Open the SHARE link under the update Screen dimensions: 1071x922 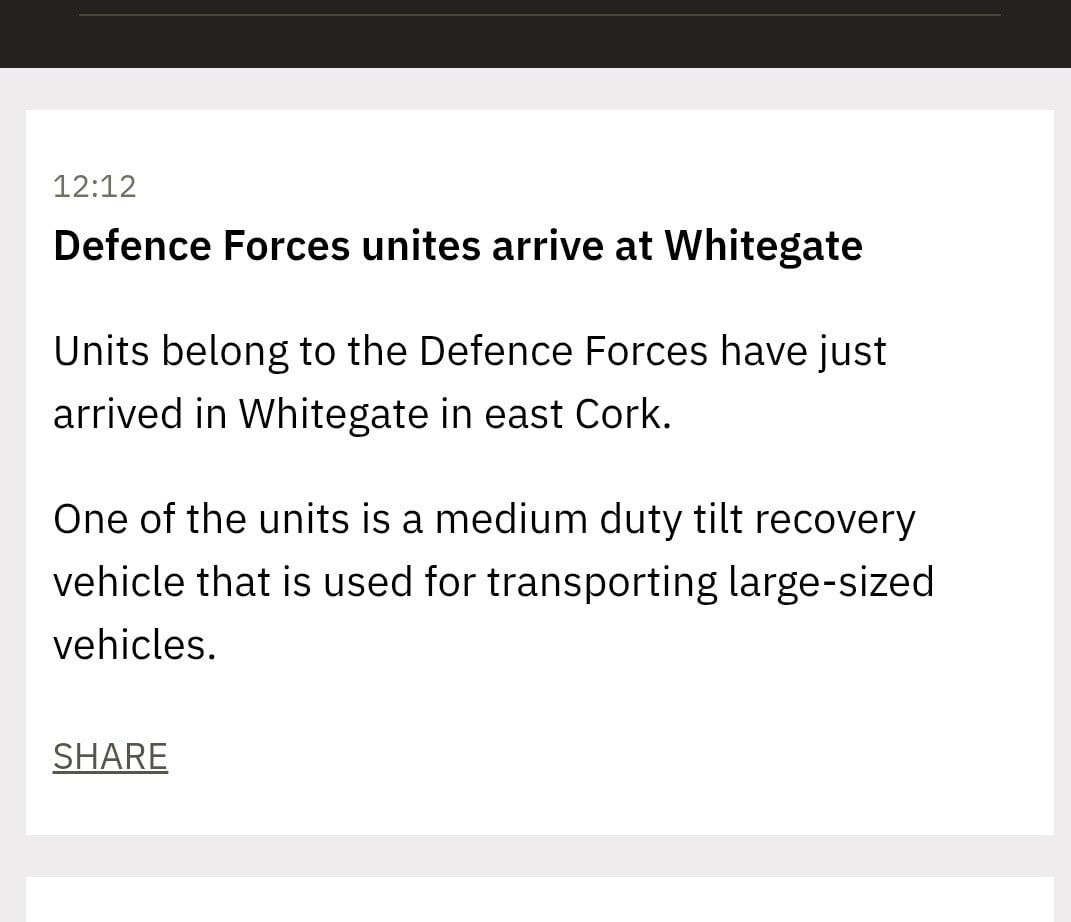[110, 757]
